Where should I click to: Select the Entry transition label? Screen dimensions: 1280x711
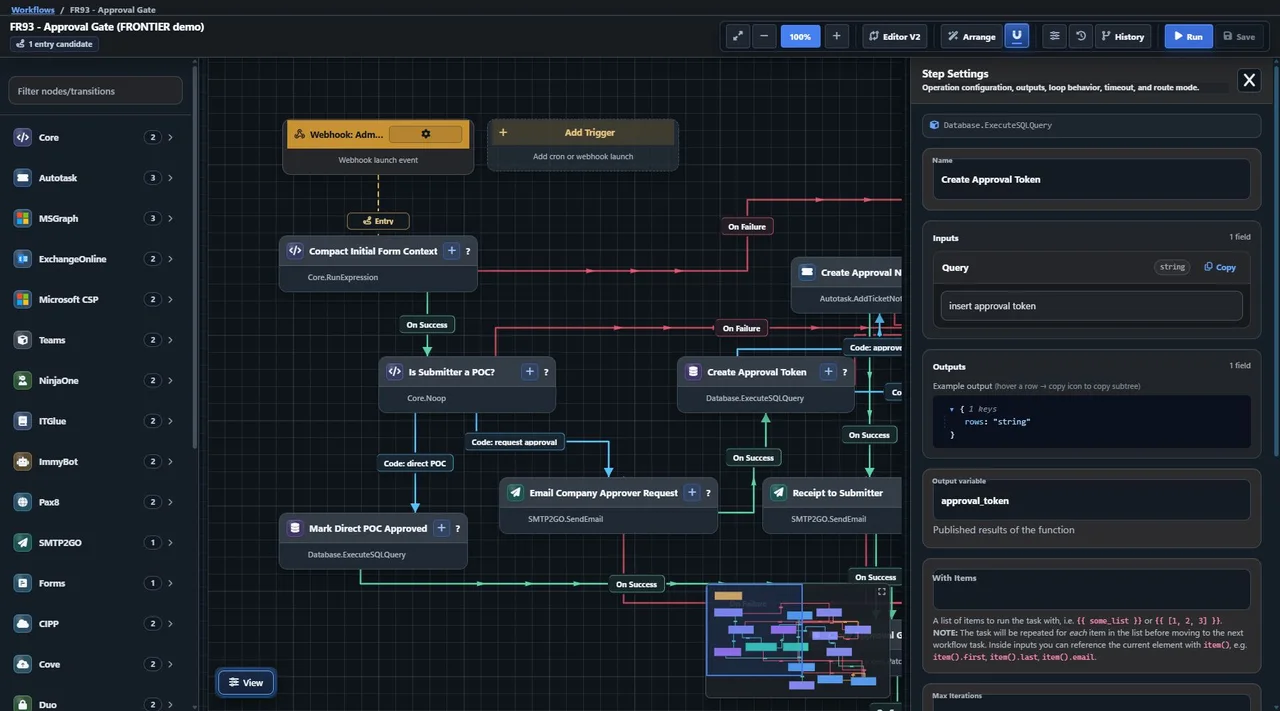378,221
